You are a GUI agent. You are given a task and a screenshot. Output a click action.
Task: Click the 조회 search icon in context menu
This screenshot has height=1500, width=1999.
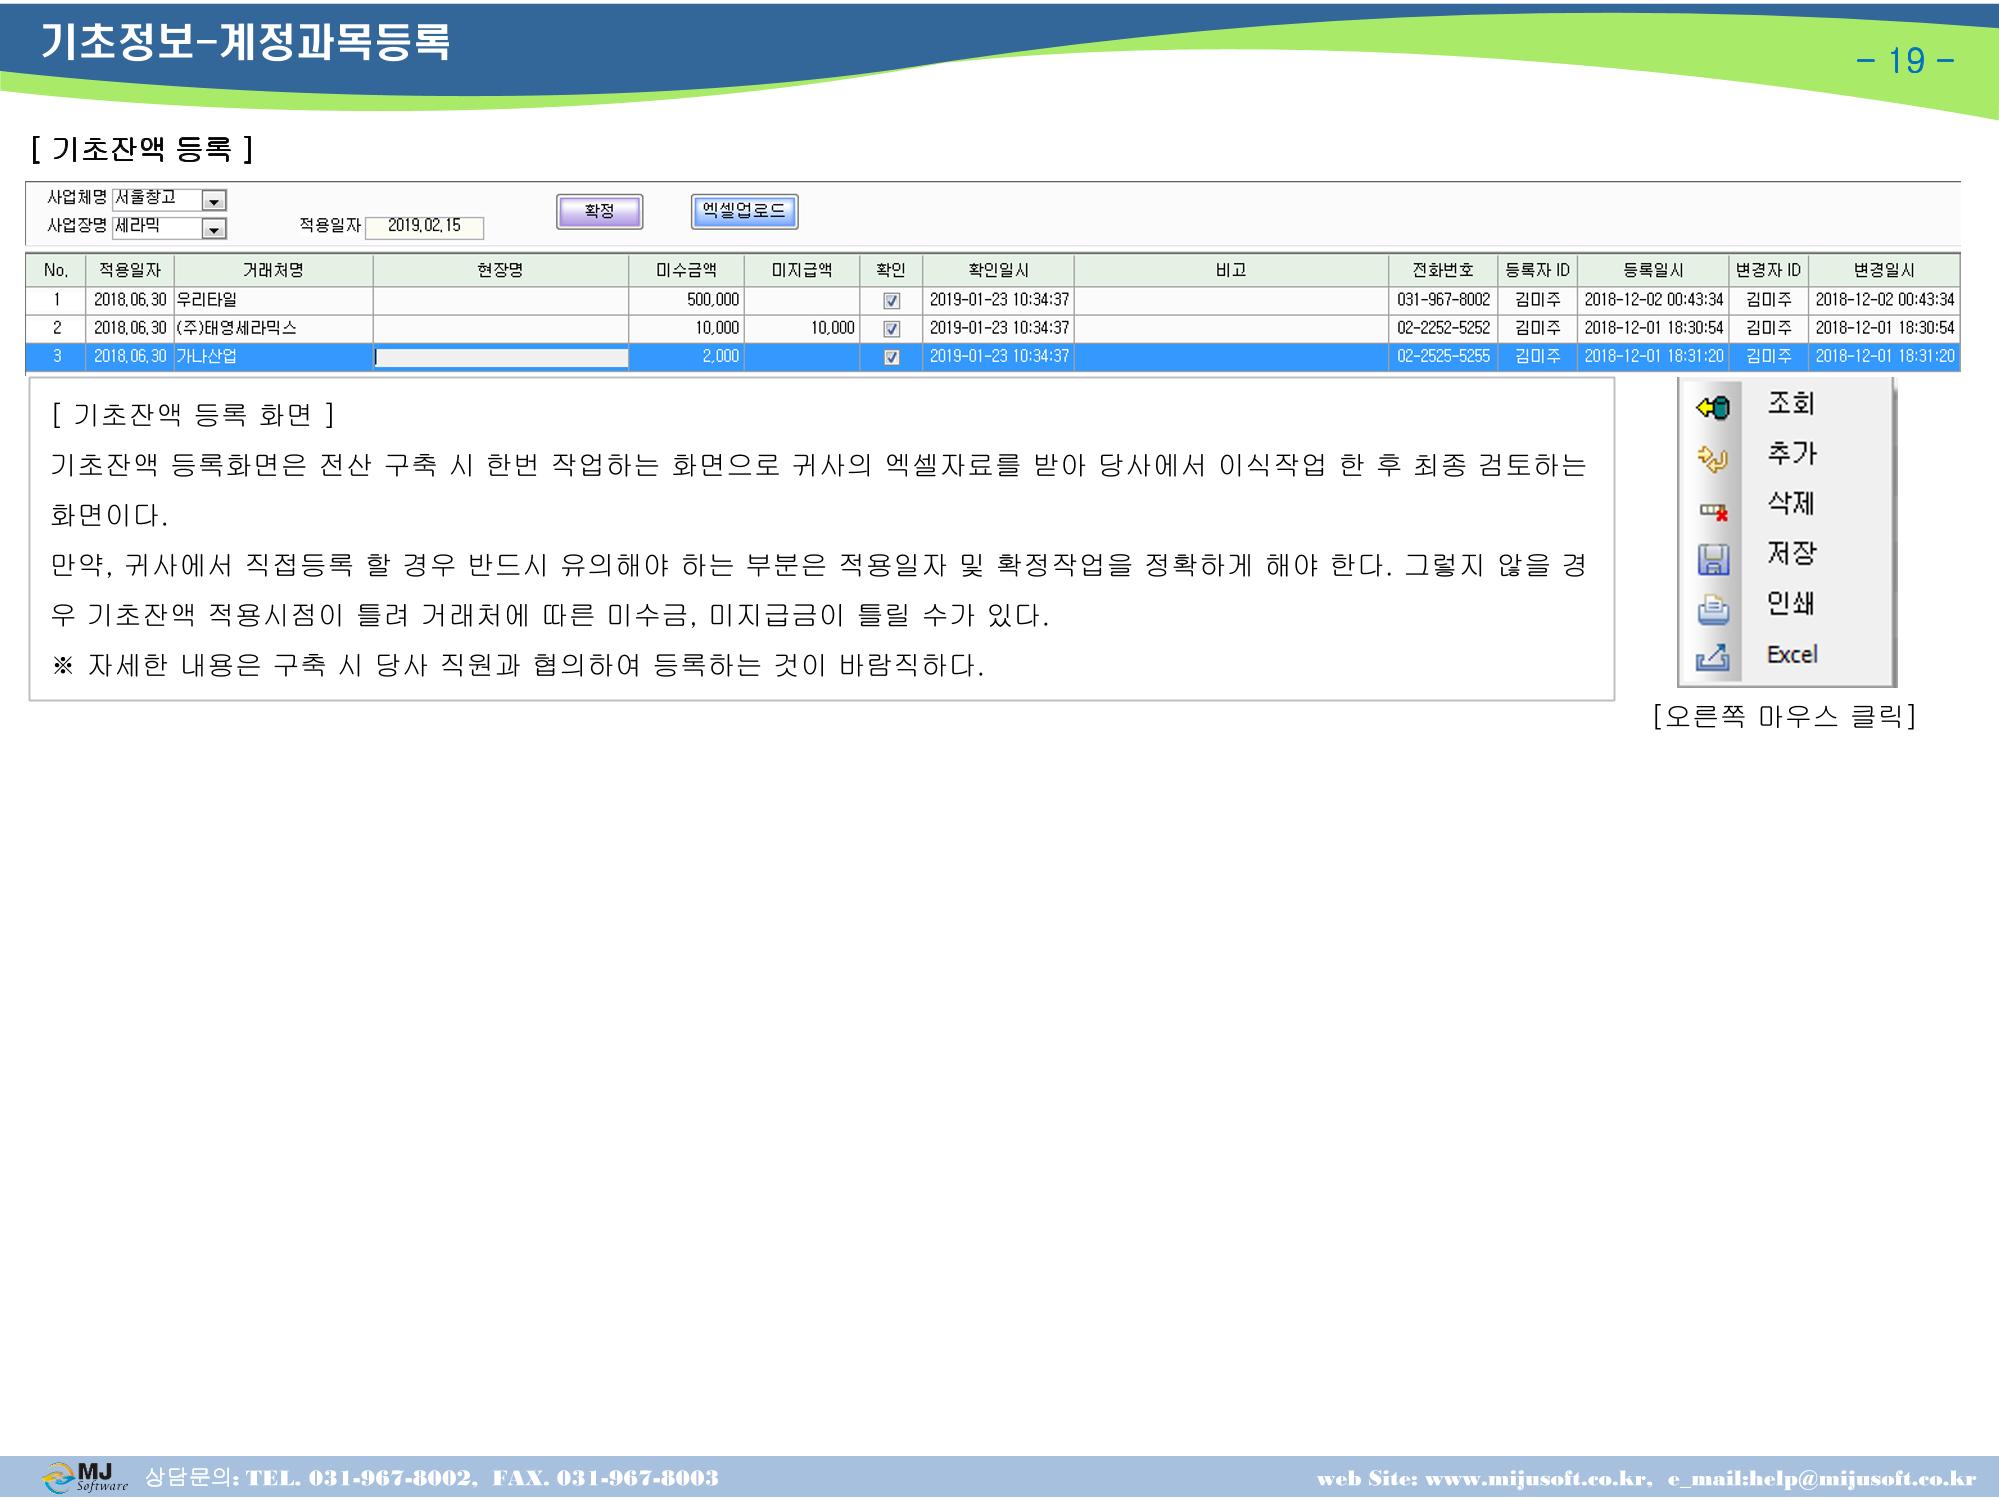pos(1713,407)
